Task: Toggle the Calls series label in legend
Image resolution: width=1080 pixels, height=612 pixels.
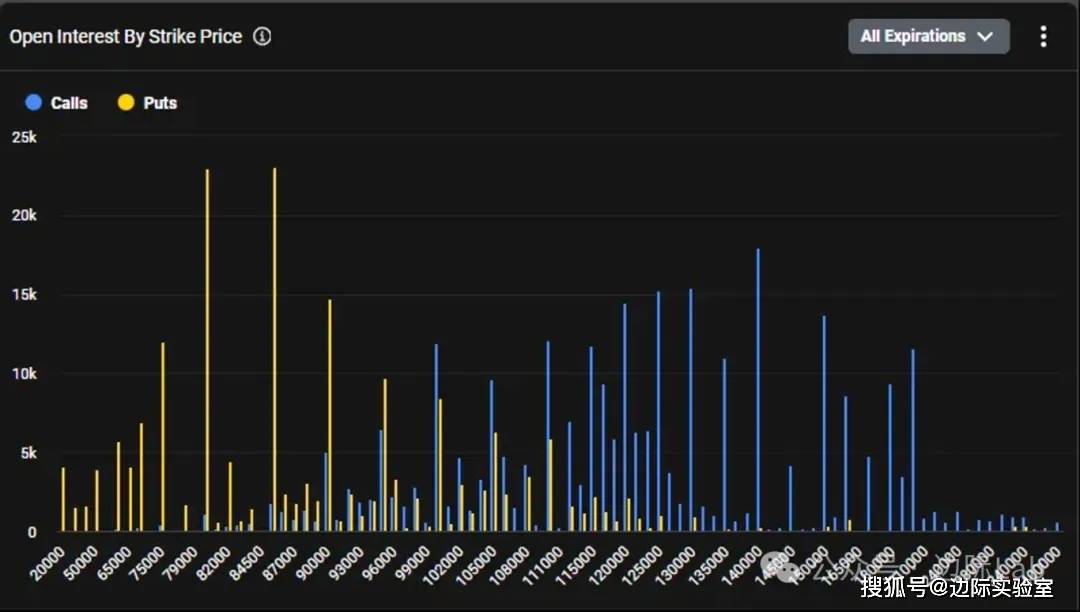Action: [x=69, y=103]
